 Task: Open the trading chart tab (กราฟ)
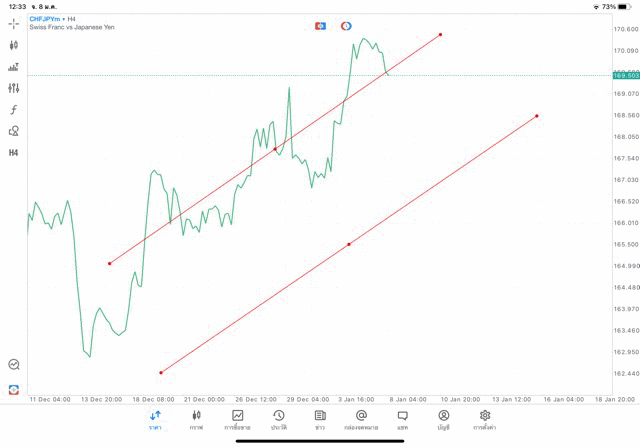[197, 419]
